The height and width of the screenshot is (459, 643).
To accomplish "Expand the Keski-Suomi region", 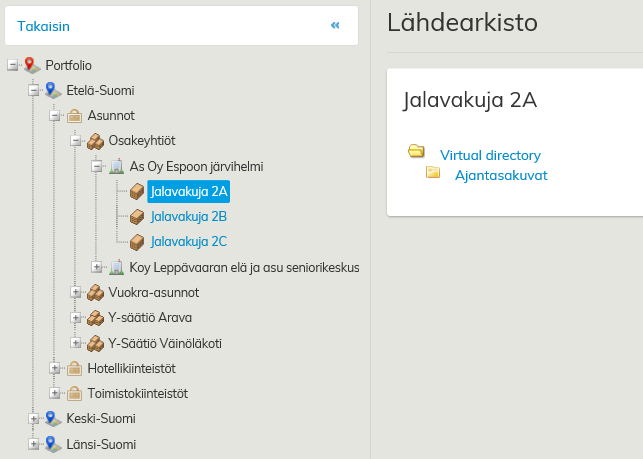I will click(33, 418).
